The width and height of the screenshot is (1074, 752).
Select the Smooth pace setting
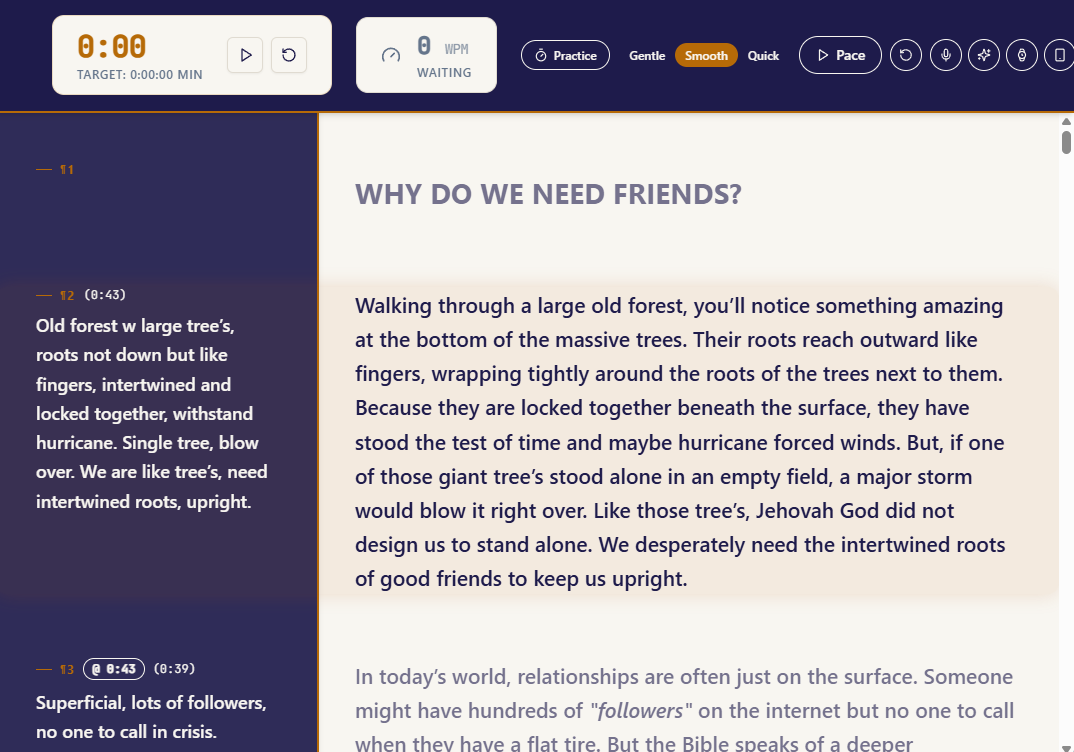(x=706, y=55)
